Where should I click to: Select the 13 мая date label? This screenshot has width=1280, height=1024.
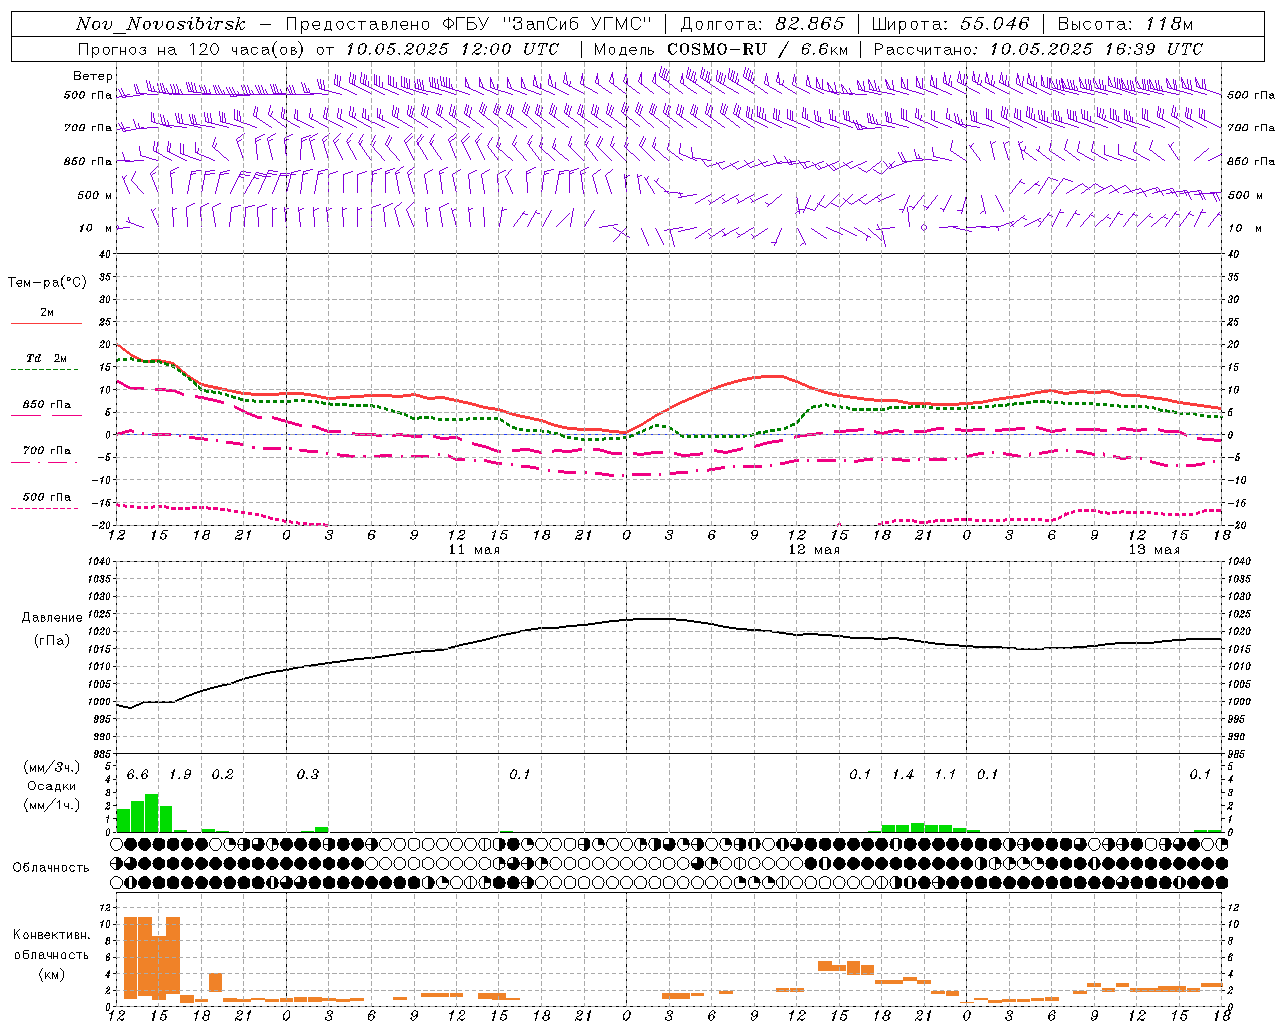[1154, 550]
